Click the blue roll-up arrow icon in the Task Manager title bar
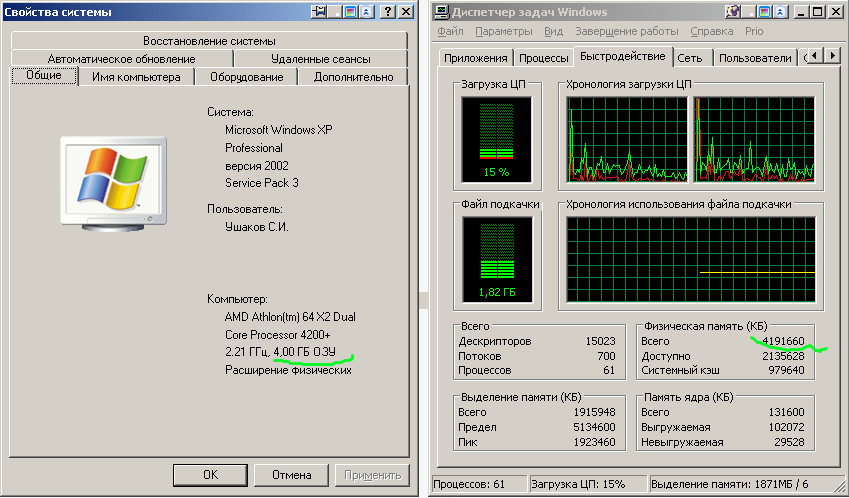This screenshot has width=849, height=498. [780, 11]
